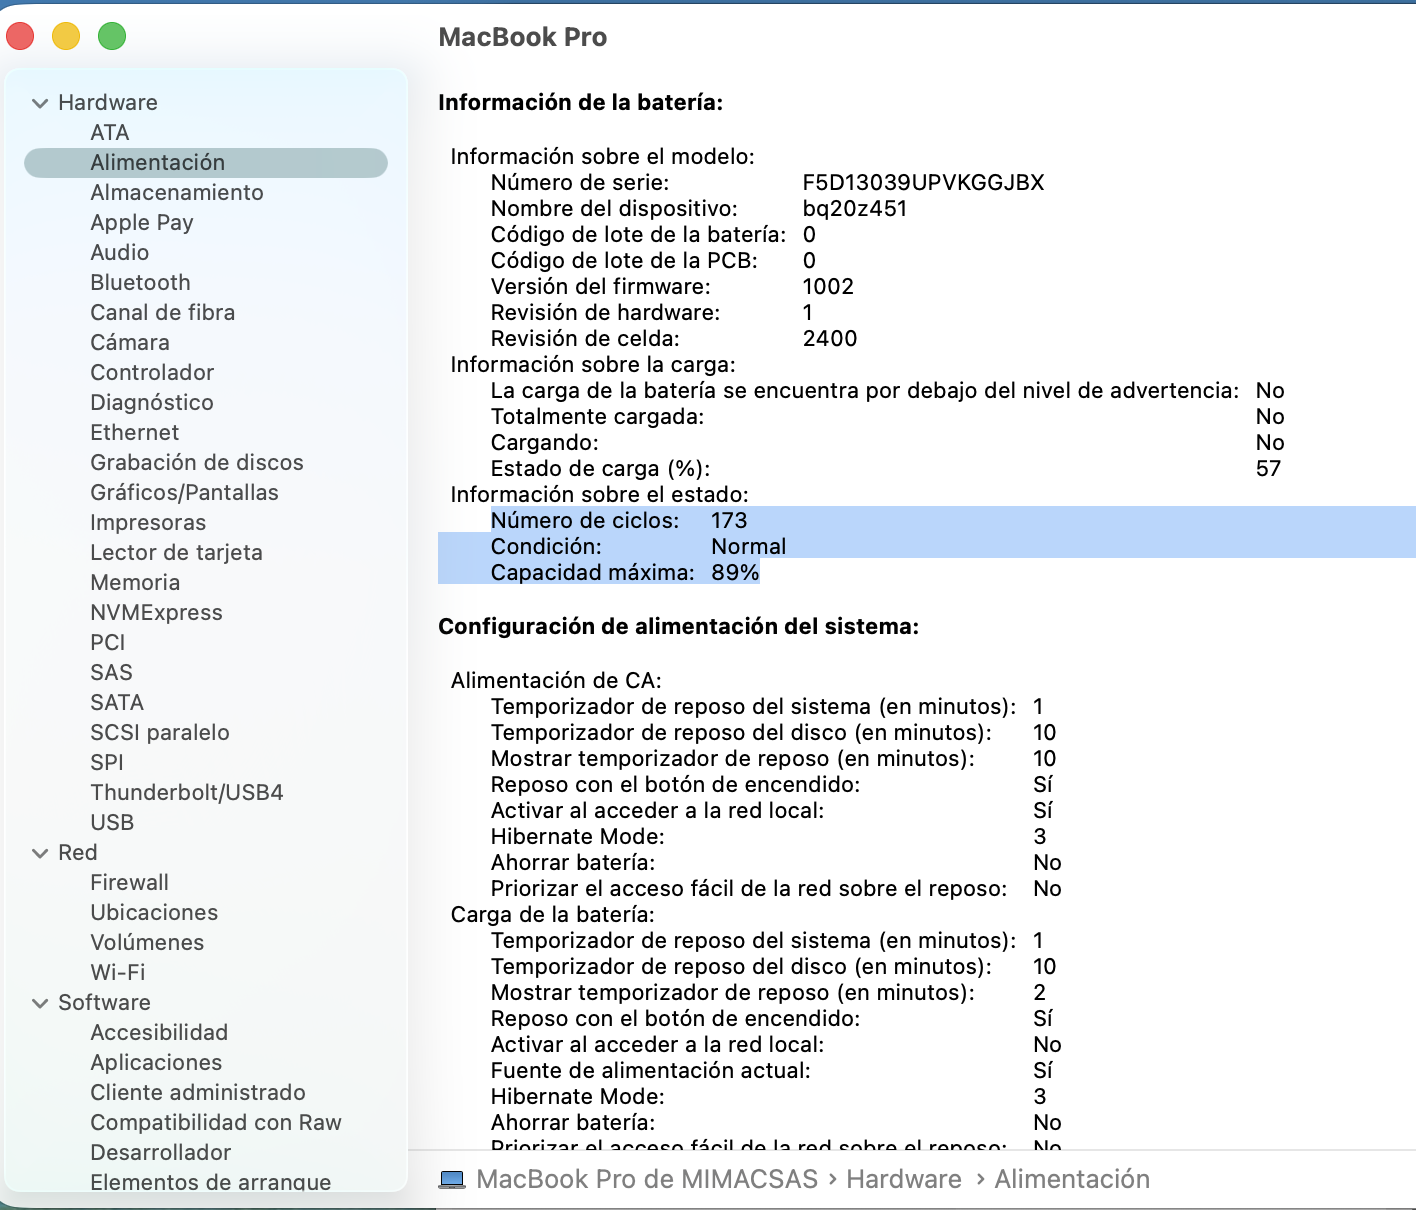Select USB in the sidebar
The width and height of the screenshot is (1416, 1210).
pyautogui.click(x=112, y=823)
